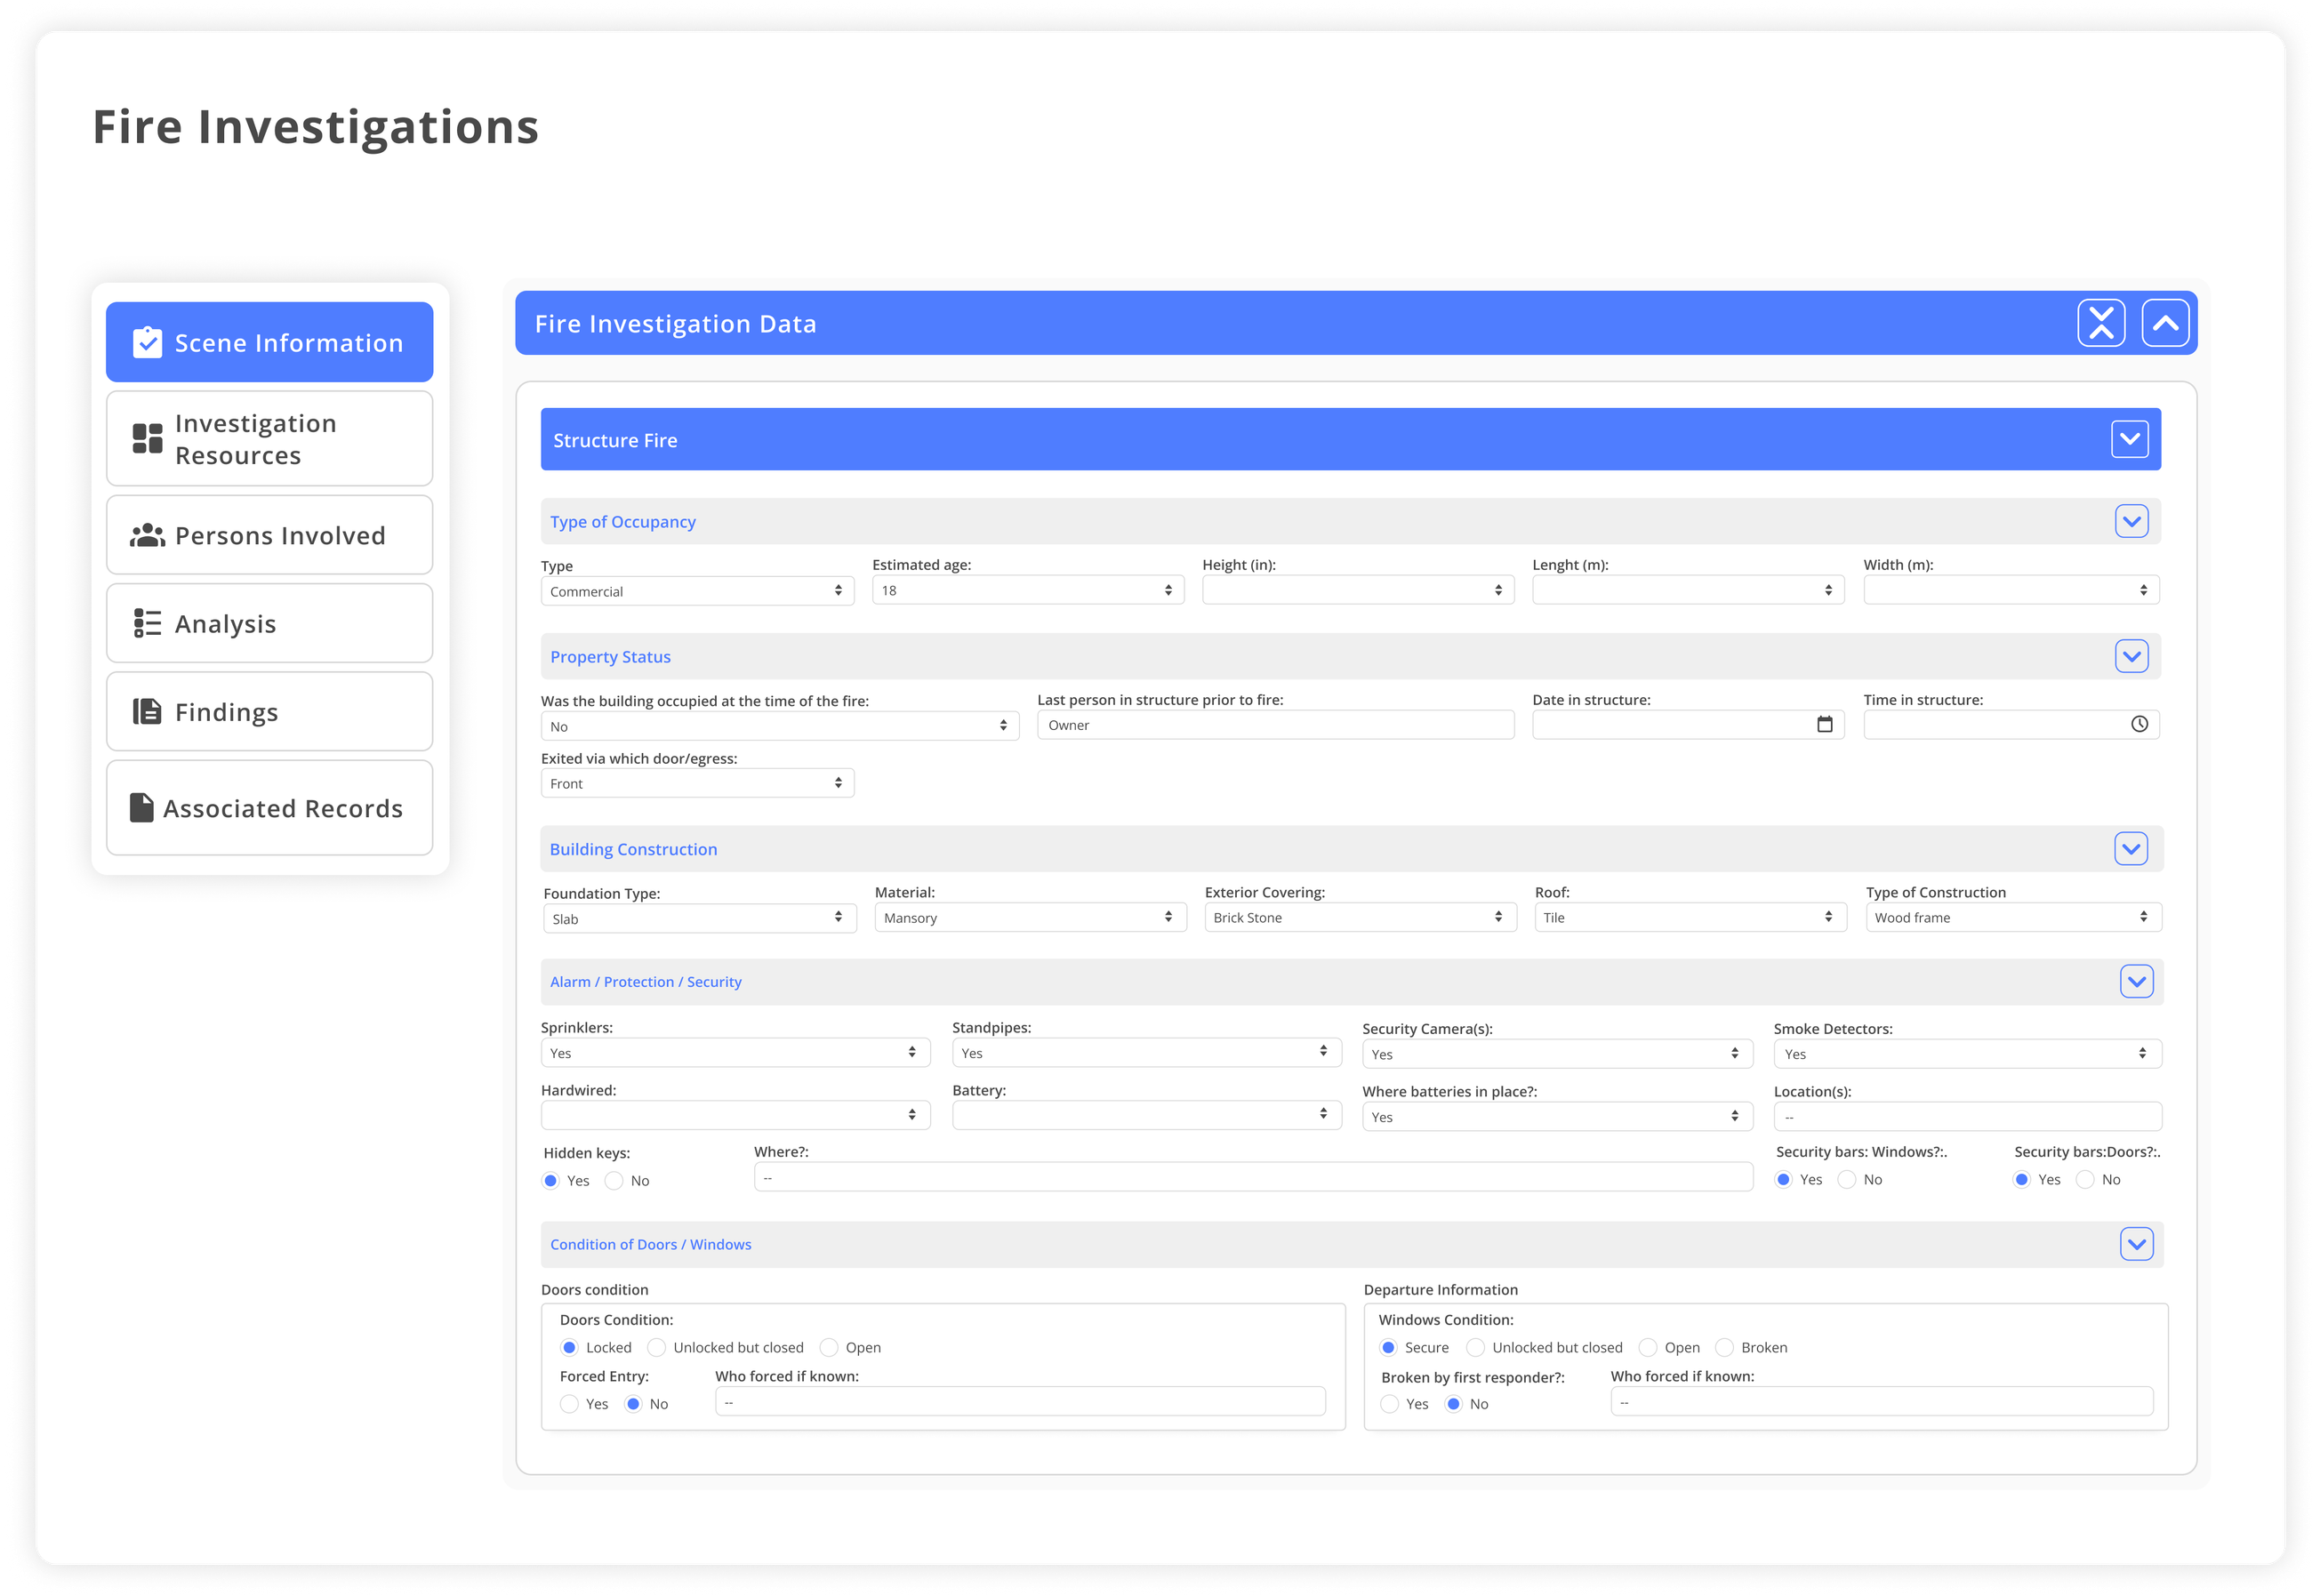The image size is (2312, 1596).
Task: Click the Persons Involved people icon
Action: pyautogui.click(x=146, y=535)
